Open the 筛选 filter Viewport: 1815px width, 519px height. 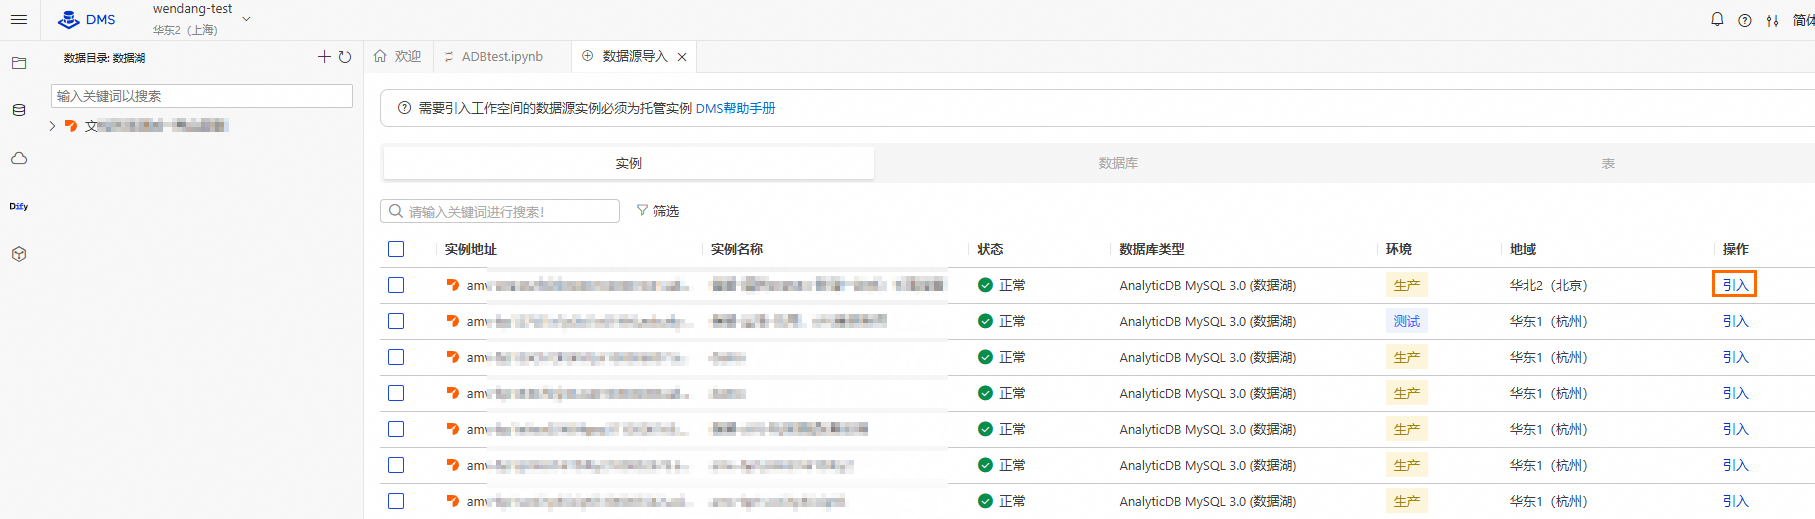tap(658, 211)
